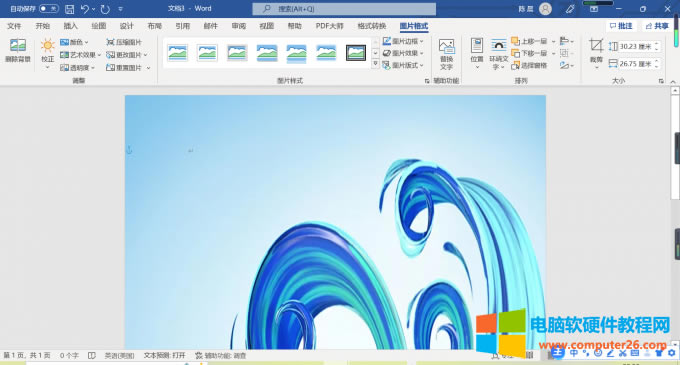680x365 pixels.
Task: Select the black double-frame picture style thumbnail
Action: [x=356, y=53]
